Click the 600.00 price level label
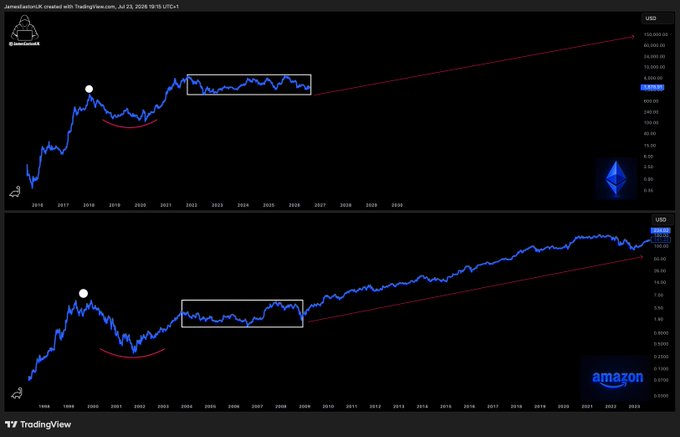This screenshot has width=680, height=437. point(652,101)
